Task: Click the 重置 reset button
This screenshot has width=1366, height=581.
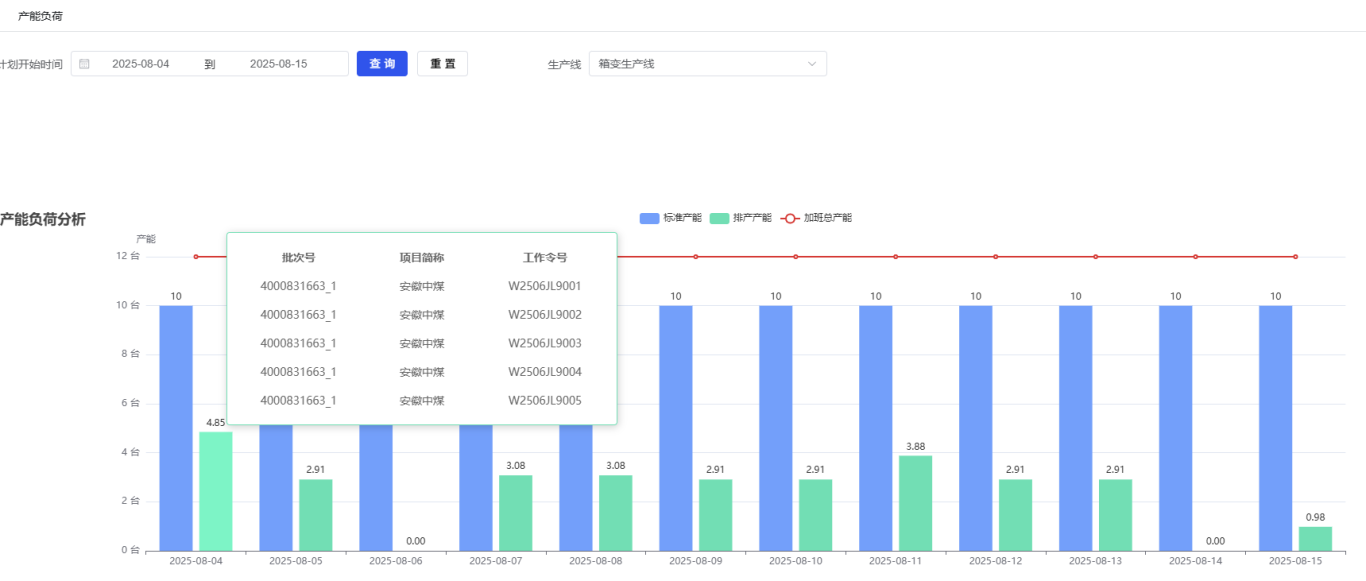Action: pyautogui.click(x=442, y=64)
